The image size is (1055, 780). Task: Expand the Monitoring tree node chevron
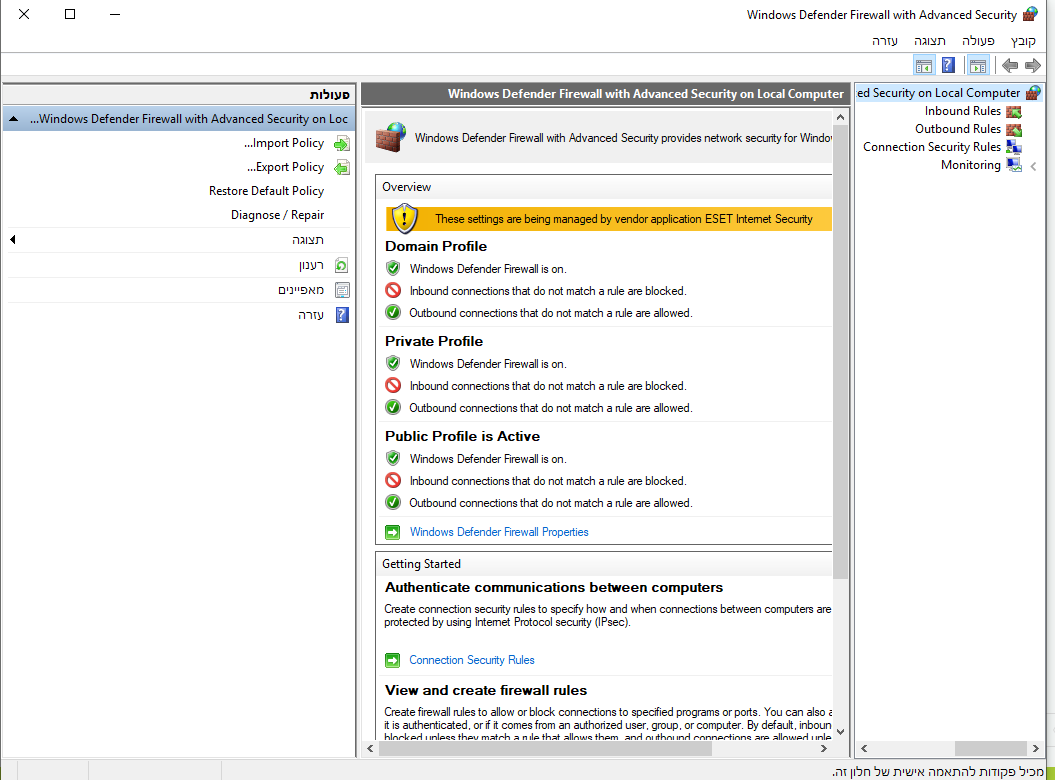click(1033, 166)
